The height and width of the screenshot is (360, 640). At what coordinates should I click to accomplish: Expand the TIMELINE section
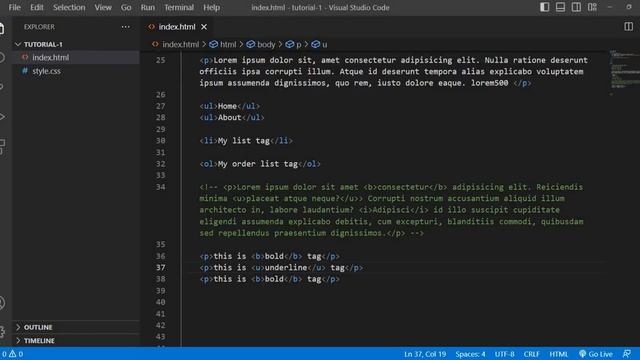pos(39,340)
